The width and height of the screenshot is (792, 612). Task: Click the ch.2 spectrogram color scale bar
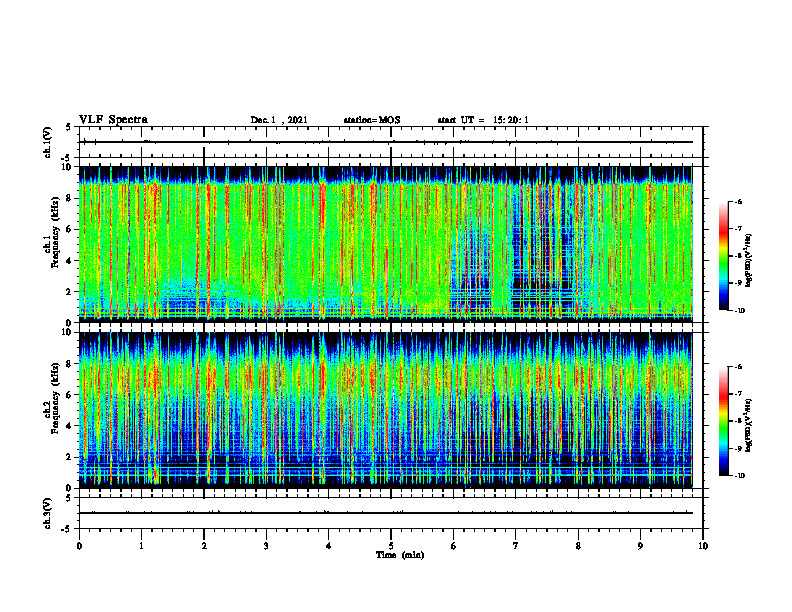click(724, 421)
